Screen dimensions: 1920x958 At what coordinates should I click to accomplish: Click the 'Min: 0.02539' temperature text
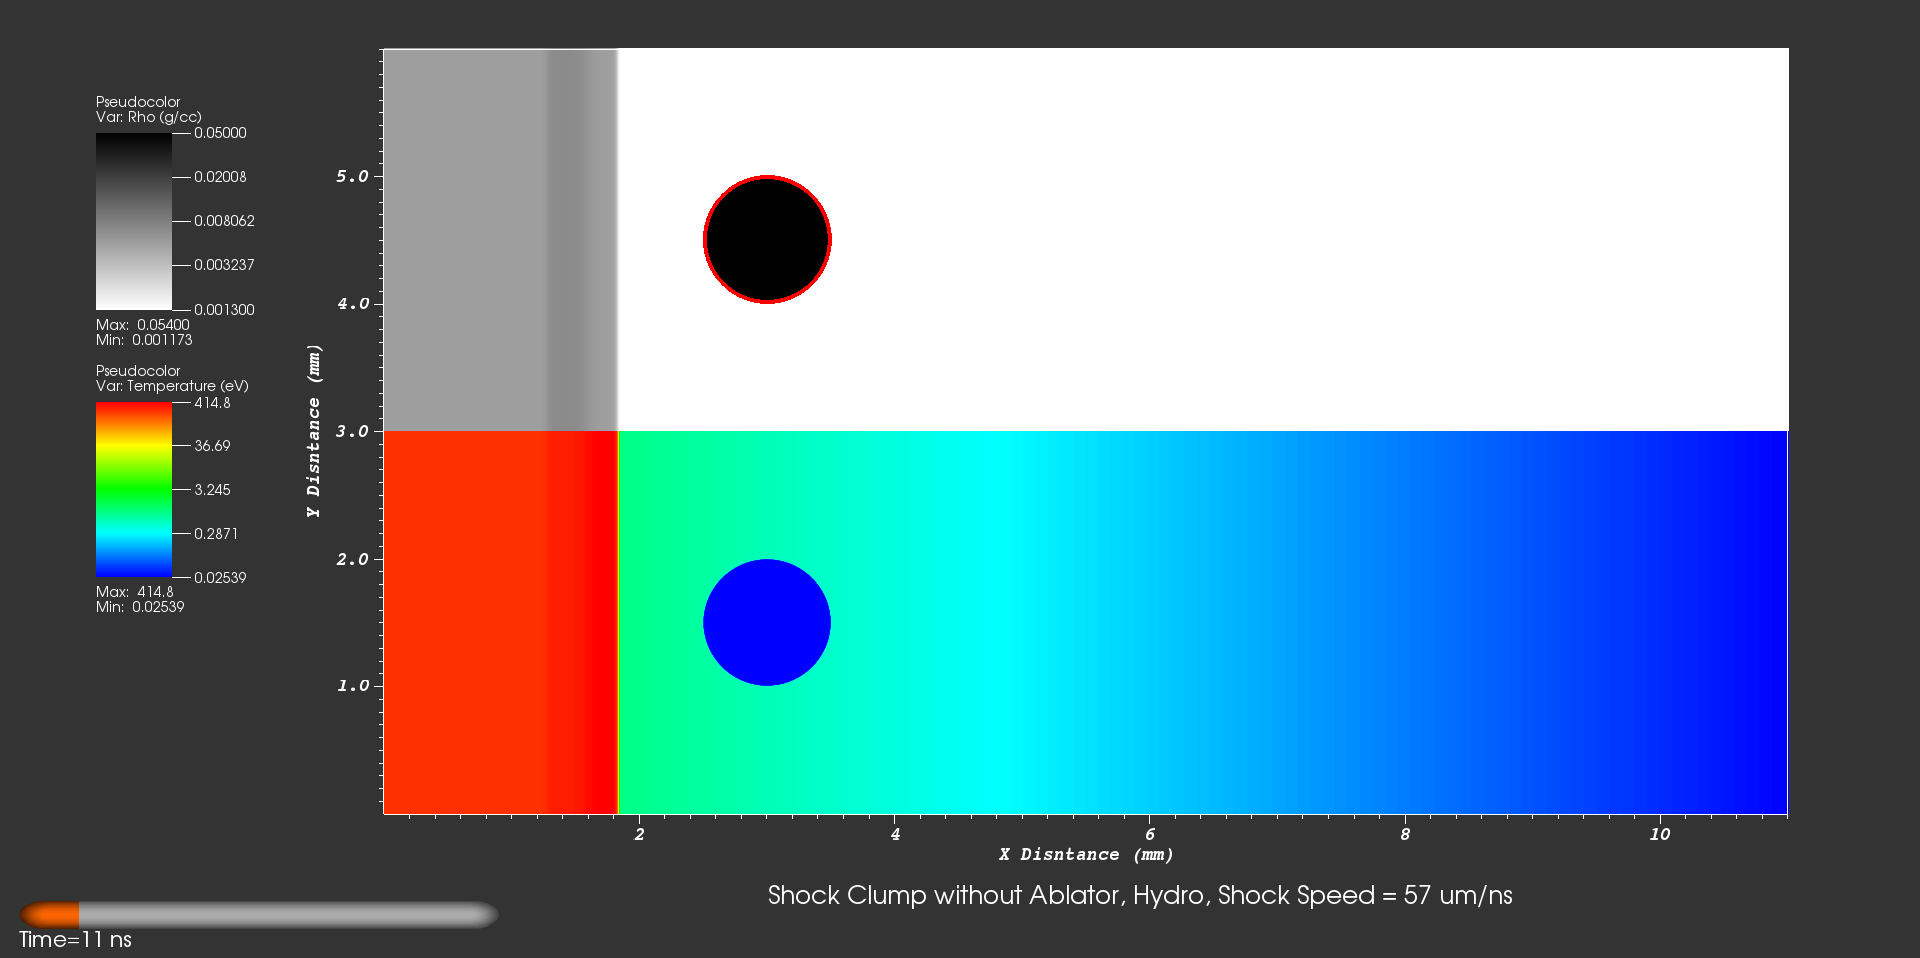(x=140, y=607)
